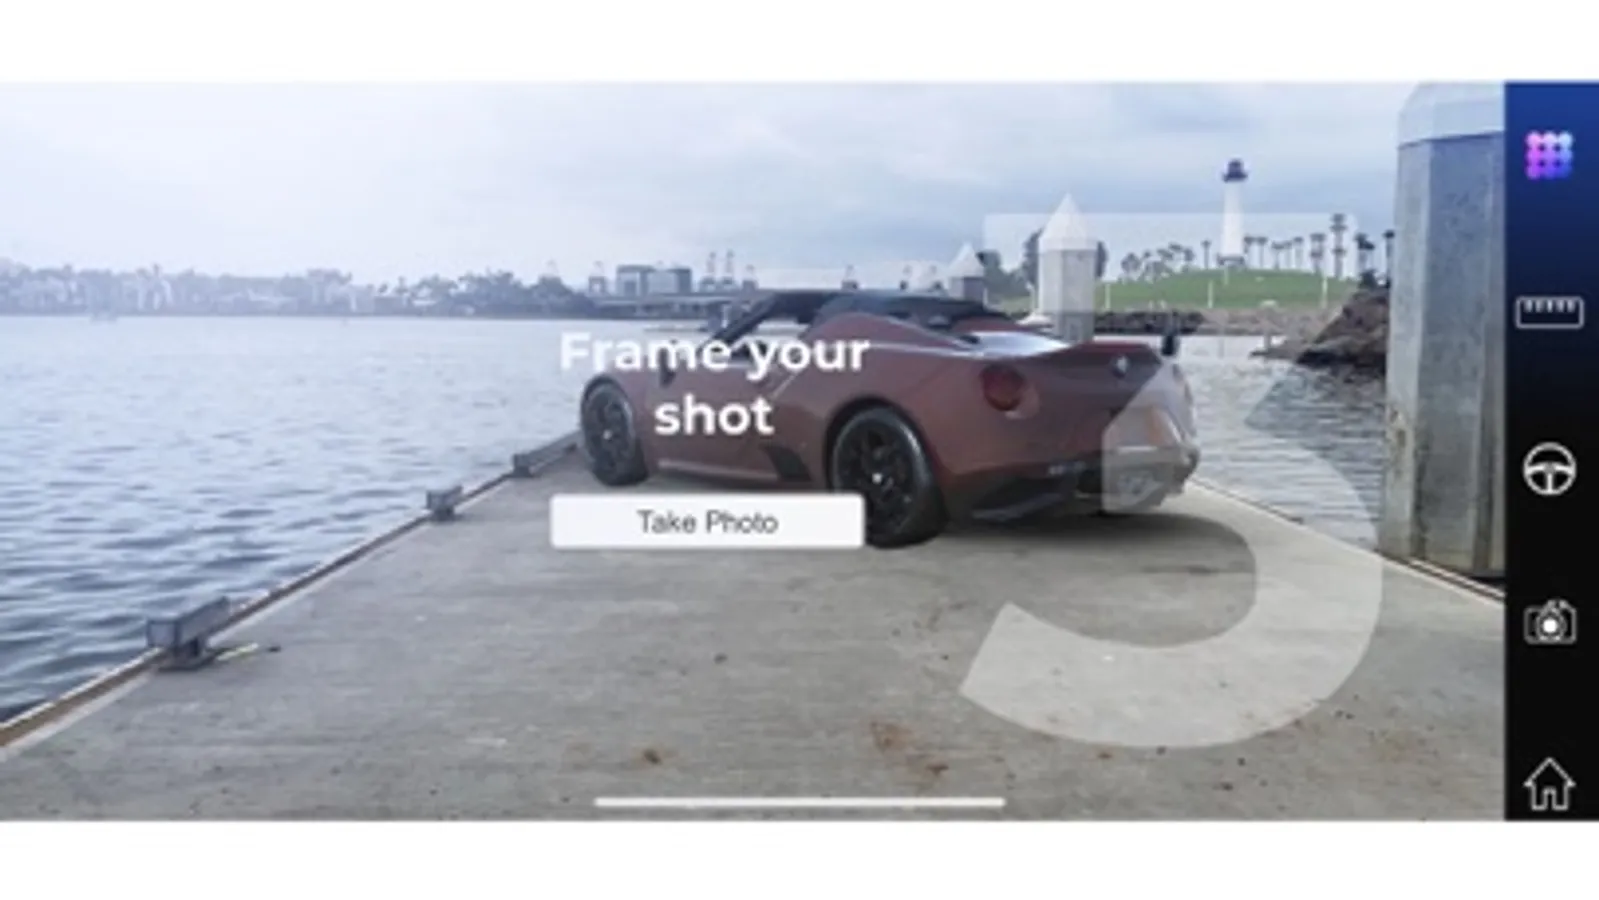The width and height of the screenshot is (1599, 900).
Task: Tap the distant city skyline
Action: (x=300, y=288)
